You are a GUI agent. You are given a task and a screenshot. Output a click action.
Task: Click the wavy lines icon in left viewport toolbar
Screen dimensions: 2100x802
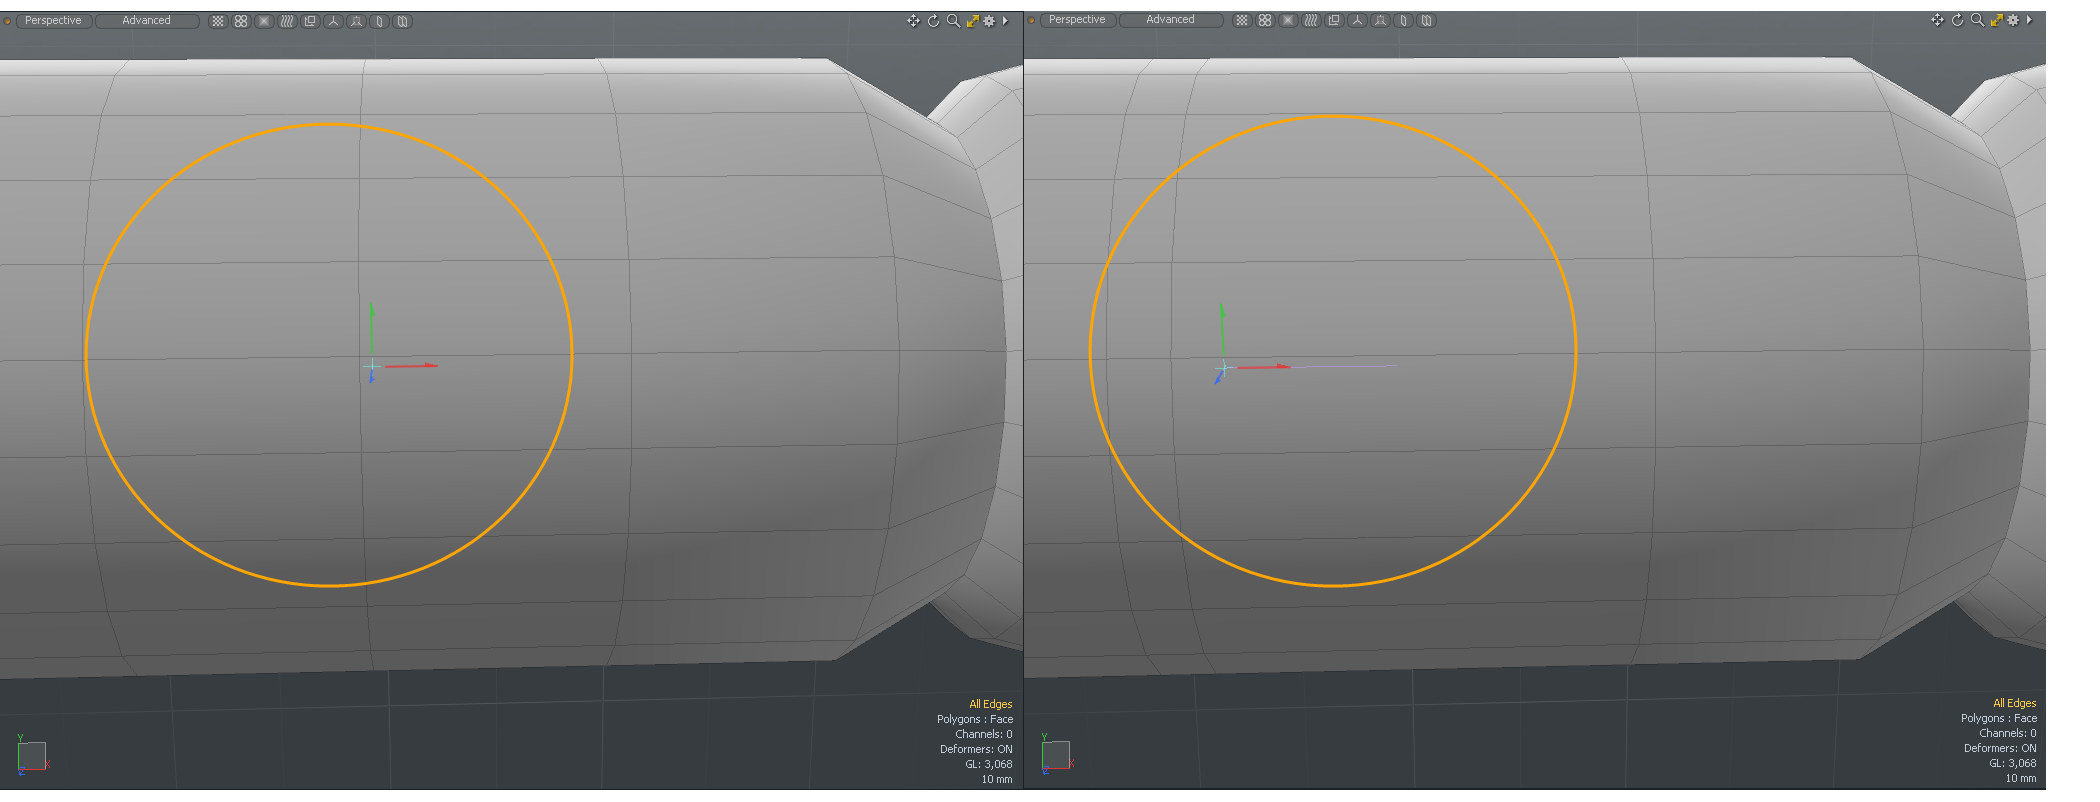pyautogui.click(x=287, y=21)
